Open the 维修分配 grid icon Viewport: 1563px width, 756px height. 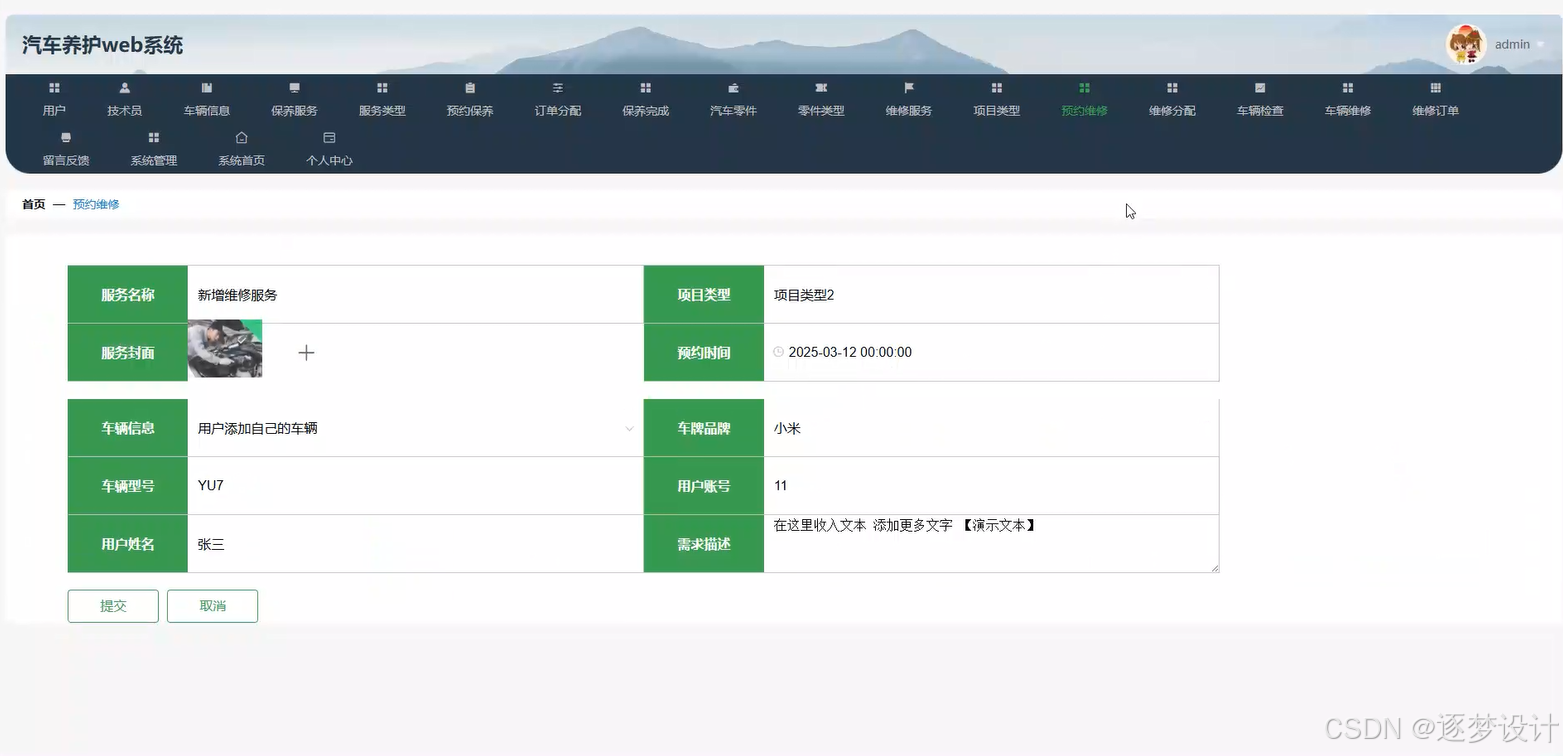(x=1172, y=88)
